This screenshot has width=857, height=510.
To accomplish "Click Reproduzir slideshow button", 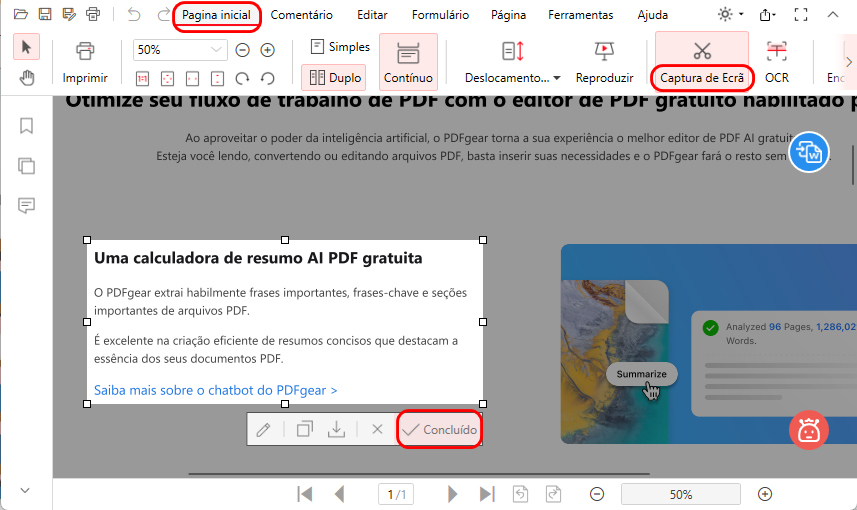I will point(604,62).
